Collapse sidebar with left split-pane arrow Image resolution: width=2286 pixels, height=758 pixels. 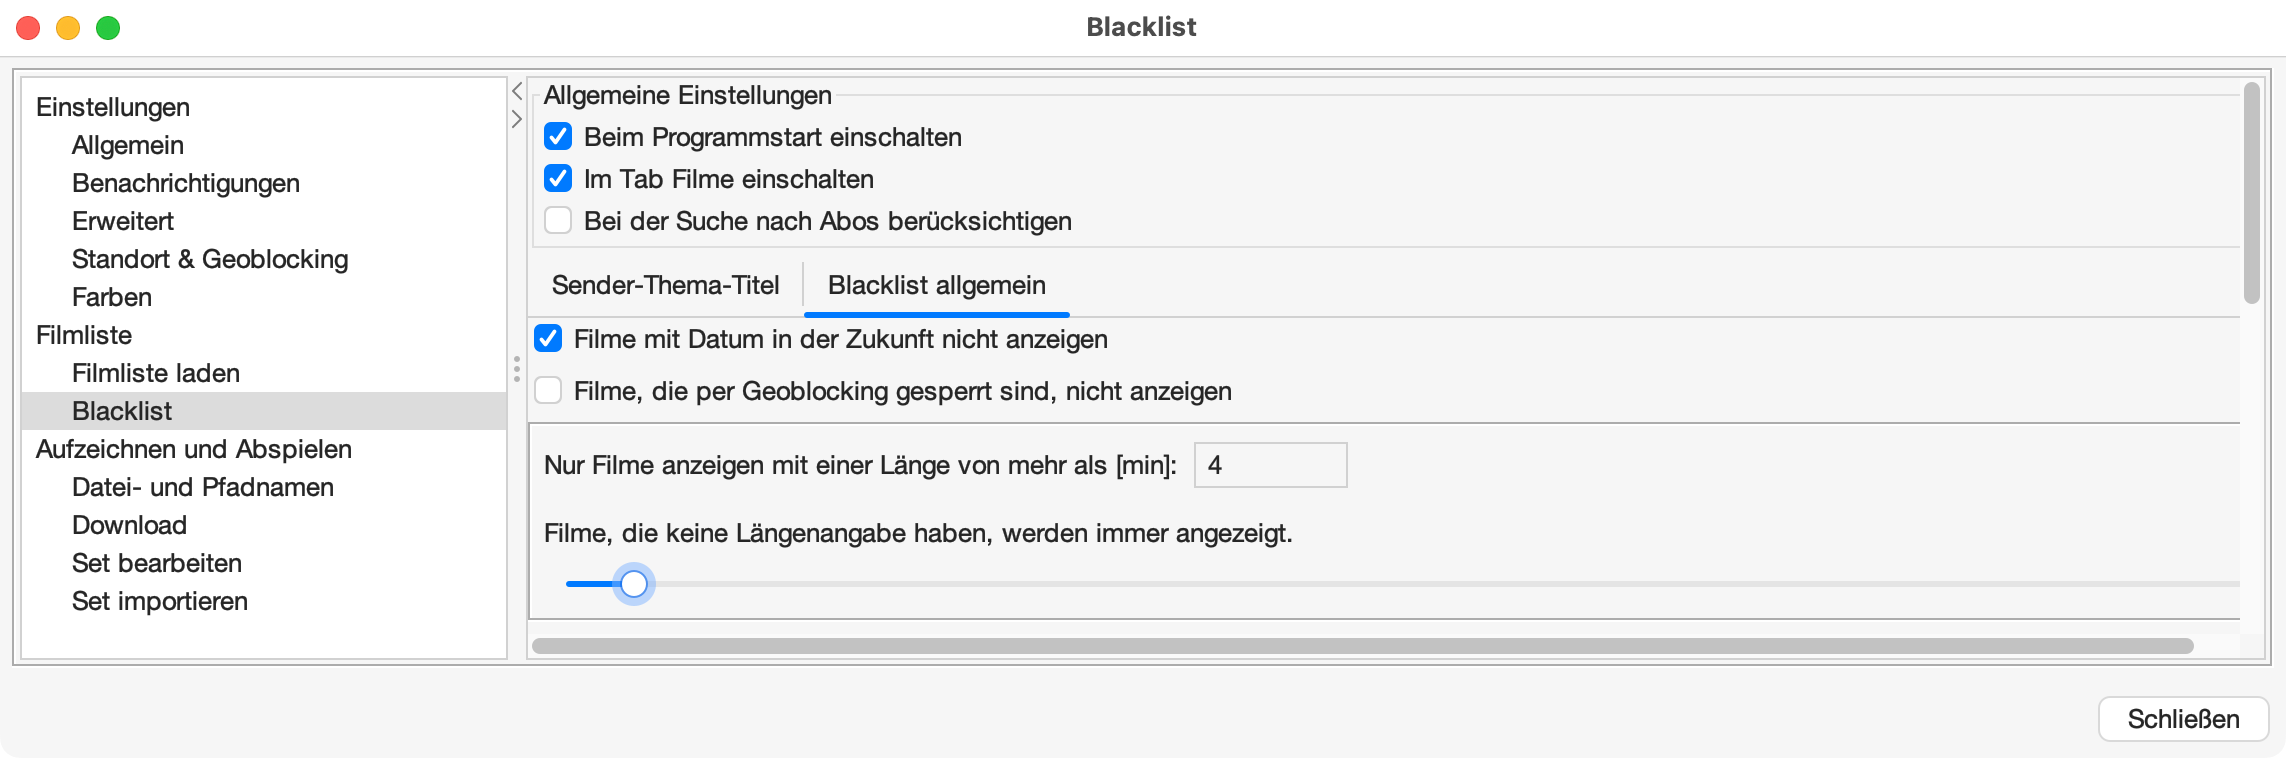pos(517,92)
